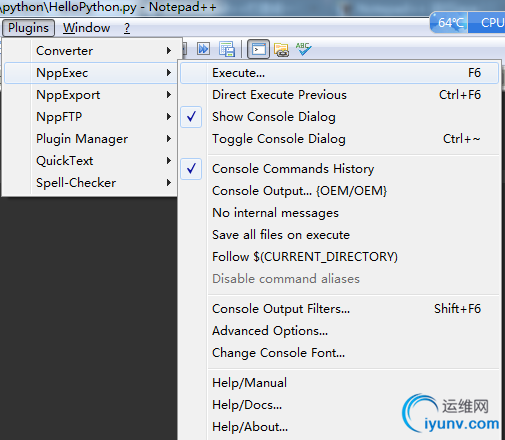The image size is (505, 440).
Task: Click the NppExec console window toolbar icon
Action: click(x=258, y=49)
